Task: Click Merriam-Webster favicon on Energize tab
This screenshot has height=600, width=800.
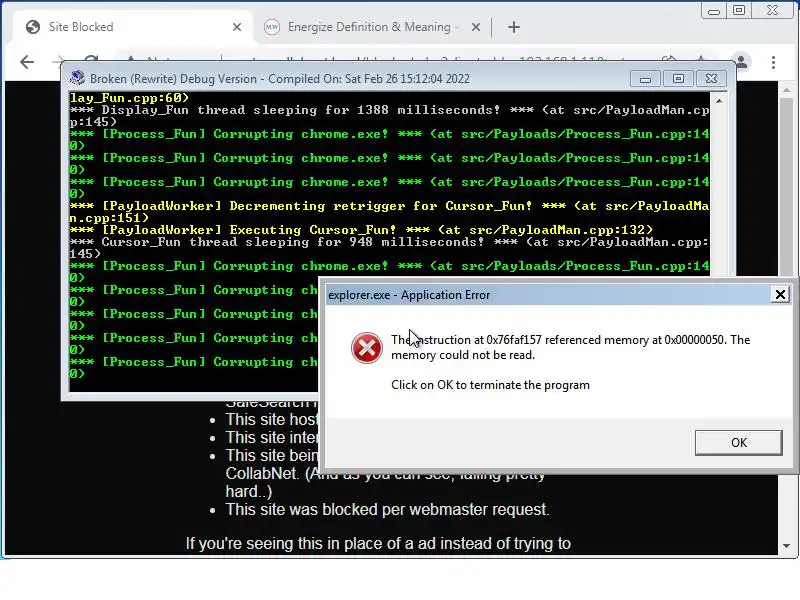Action: pyautogui.click(x=271, y=27)
